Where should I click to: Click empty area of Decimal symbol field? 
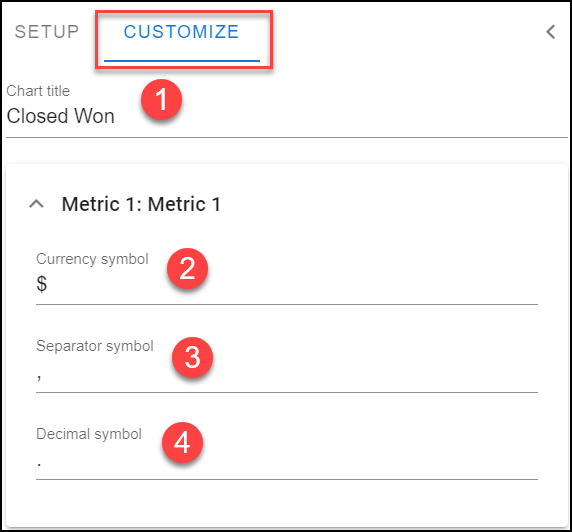point(292,463)
